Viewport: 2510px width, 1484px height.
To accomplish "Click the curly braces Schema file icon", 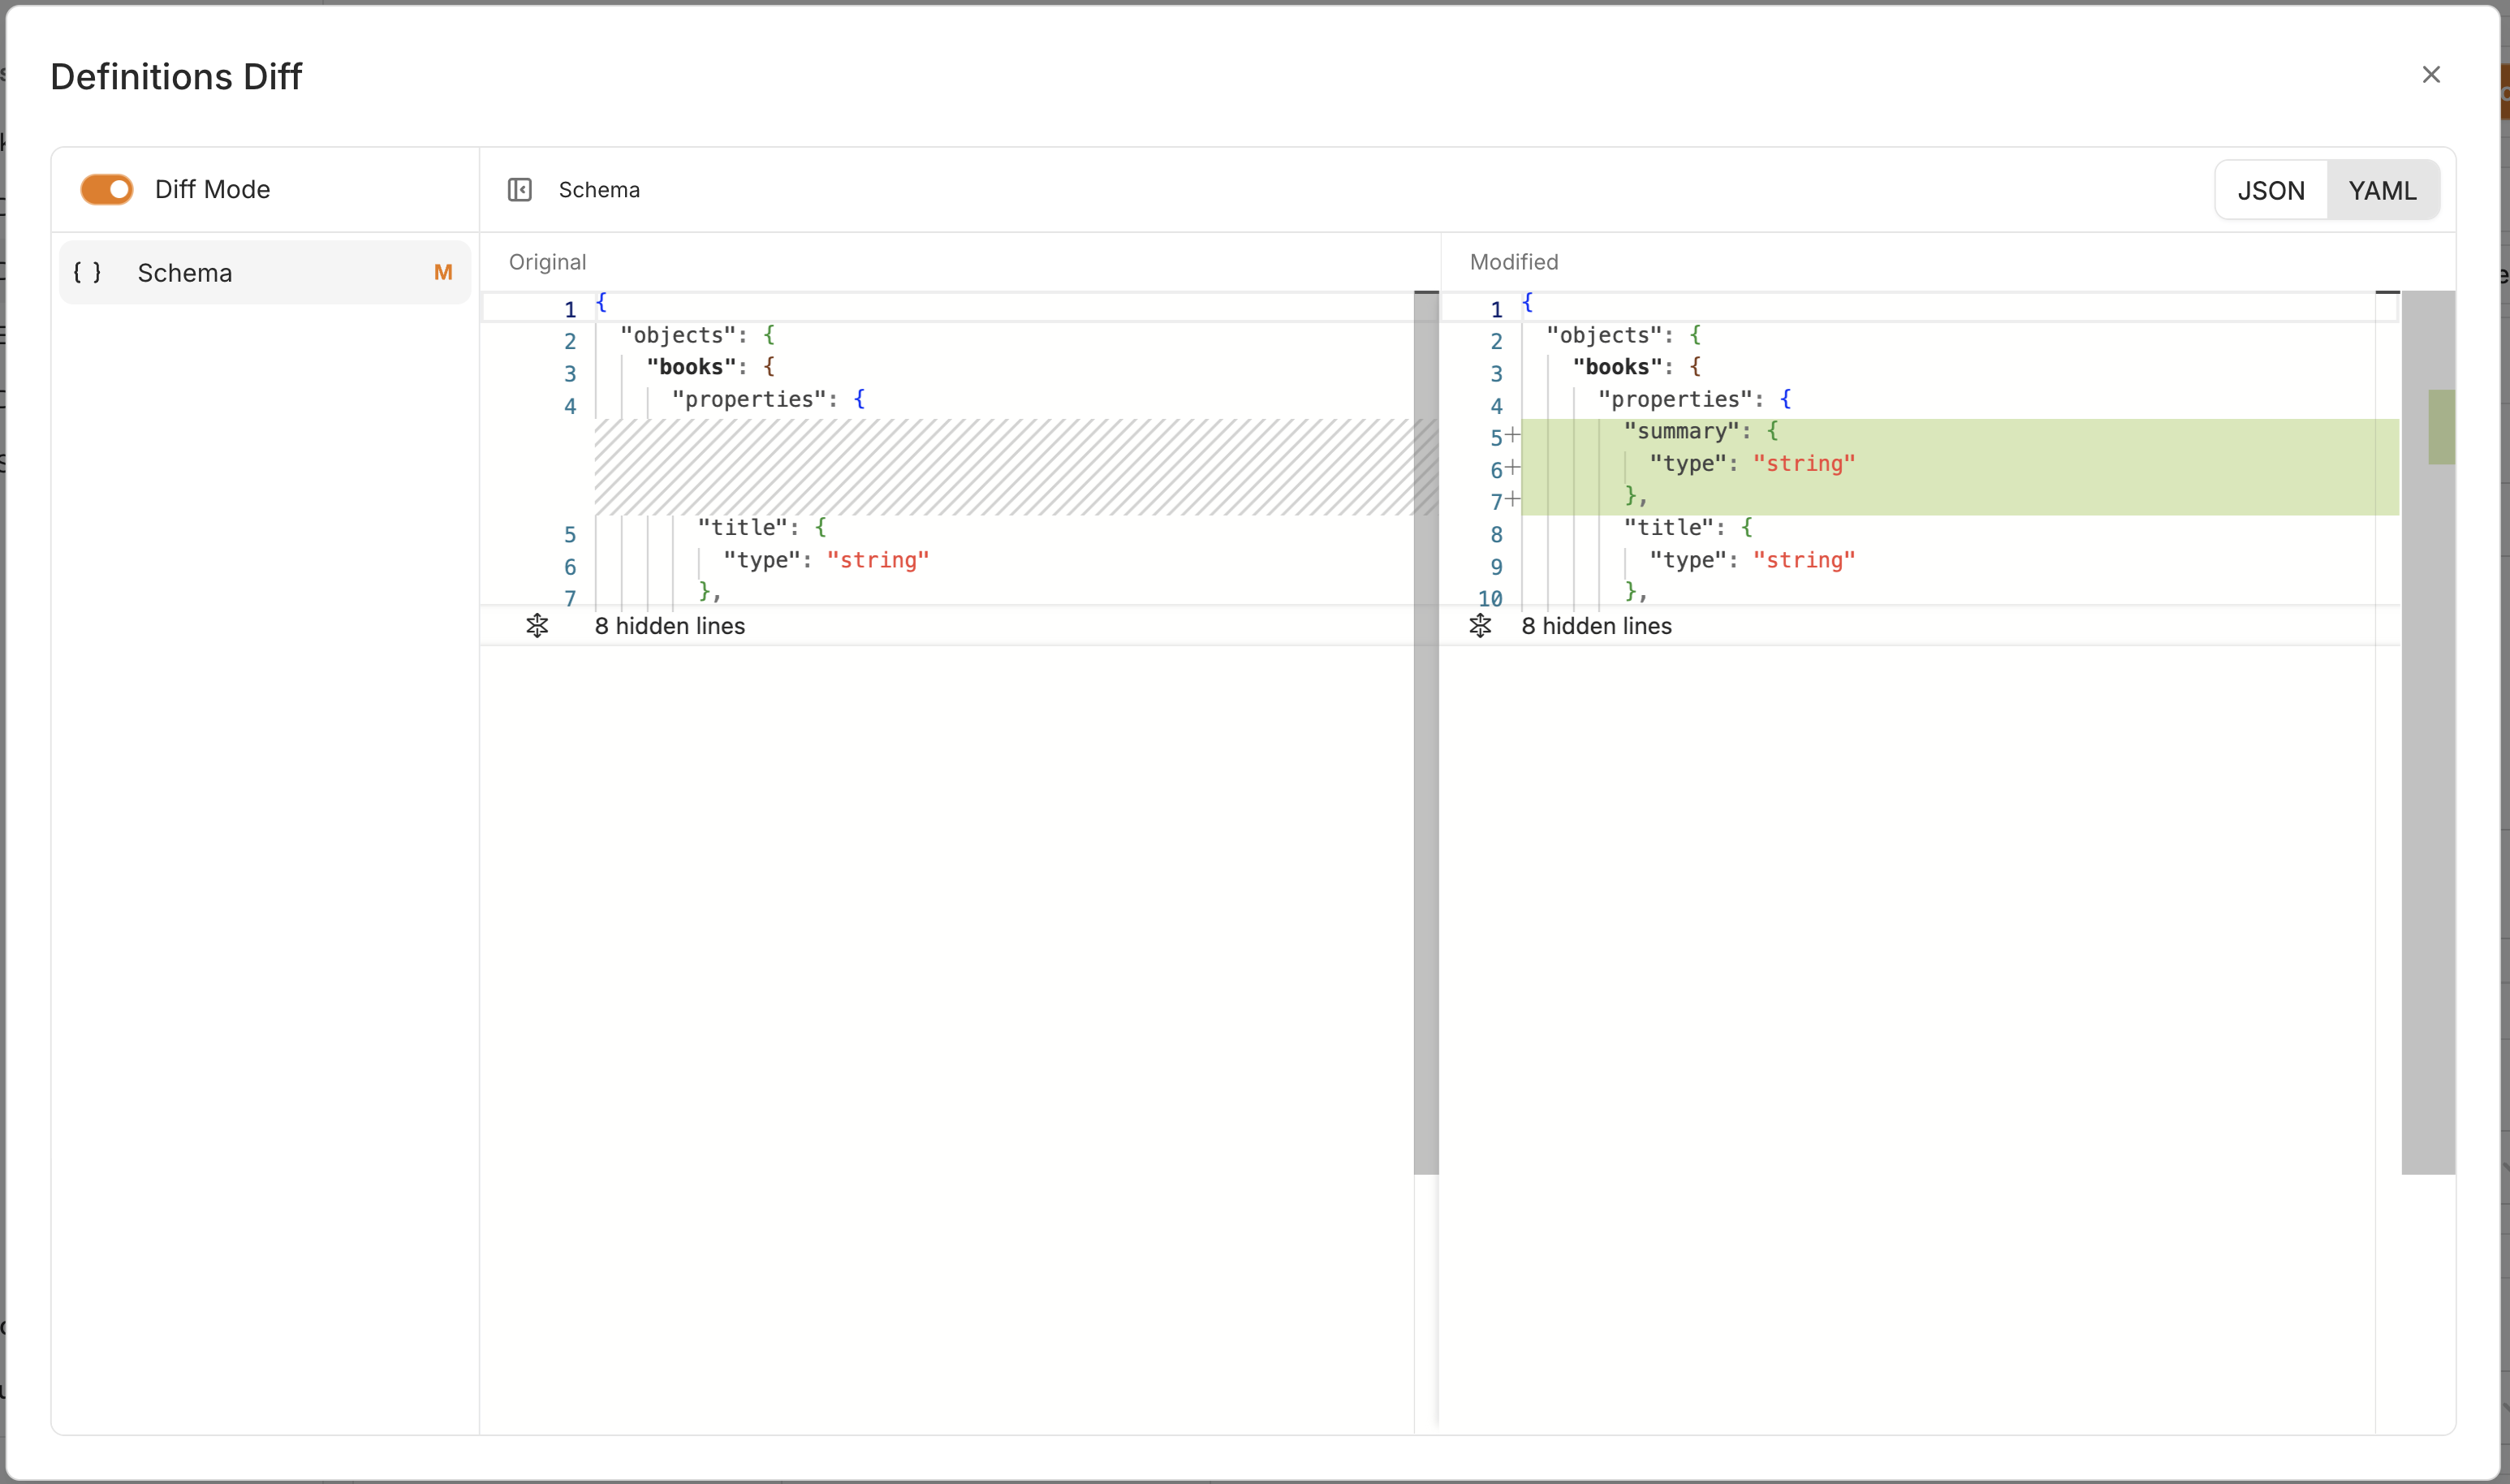I will (87, 272).
